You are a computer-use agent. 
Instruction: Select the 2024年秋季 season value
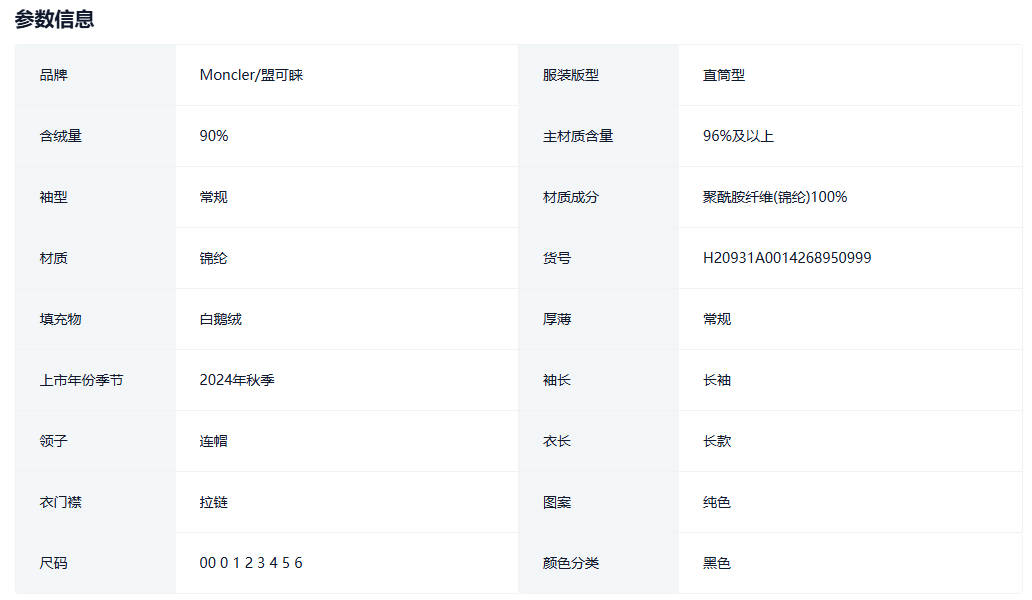click(237, 380)
